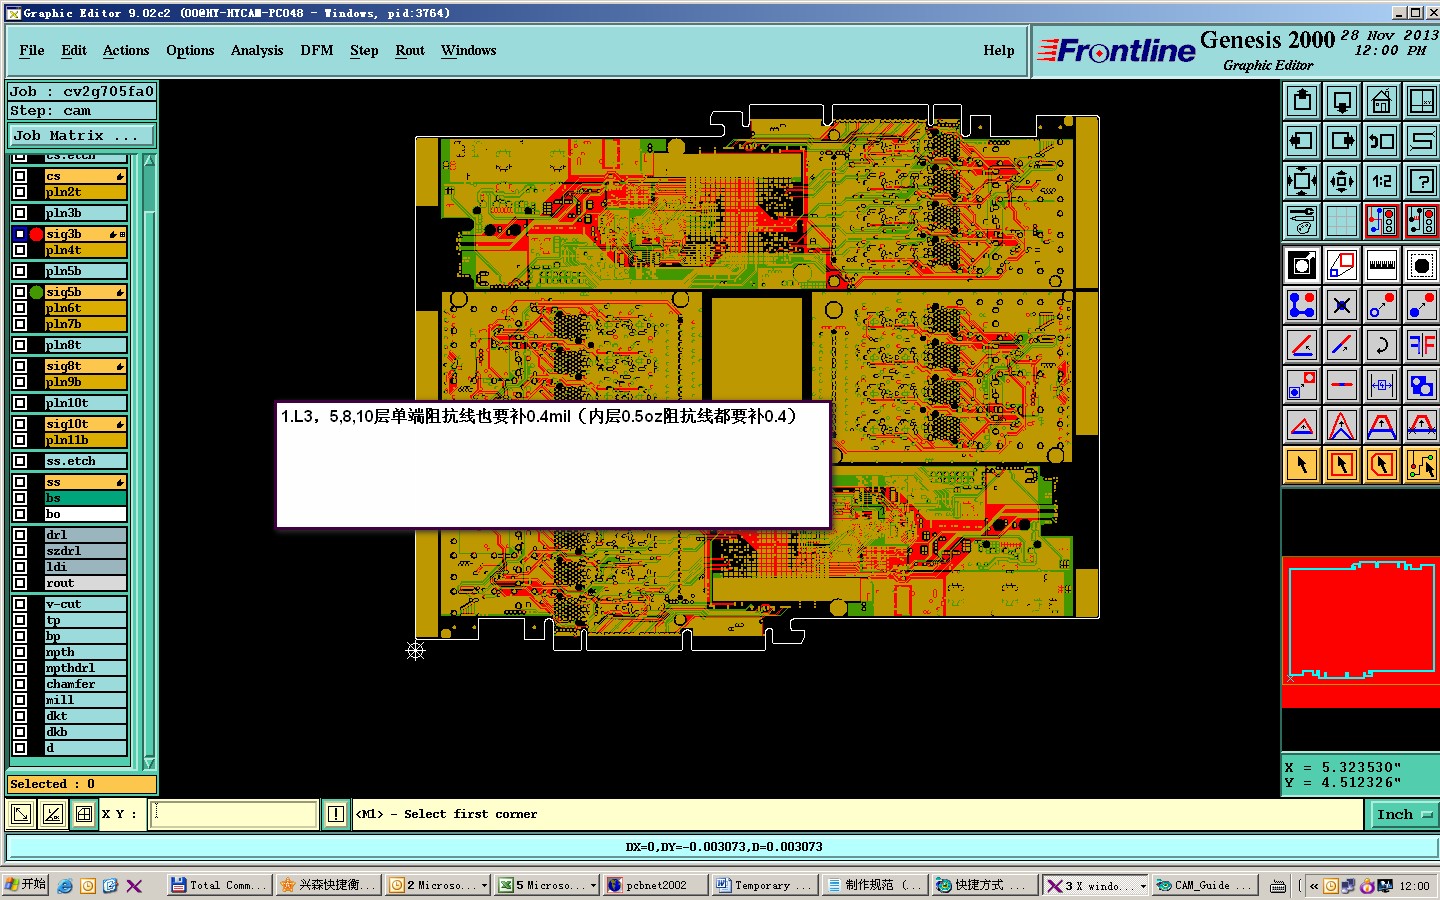Open the Edit menu

(x=74, y=50)
